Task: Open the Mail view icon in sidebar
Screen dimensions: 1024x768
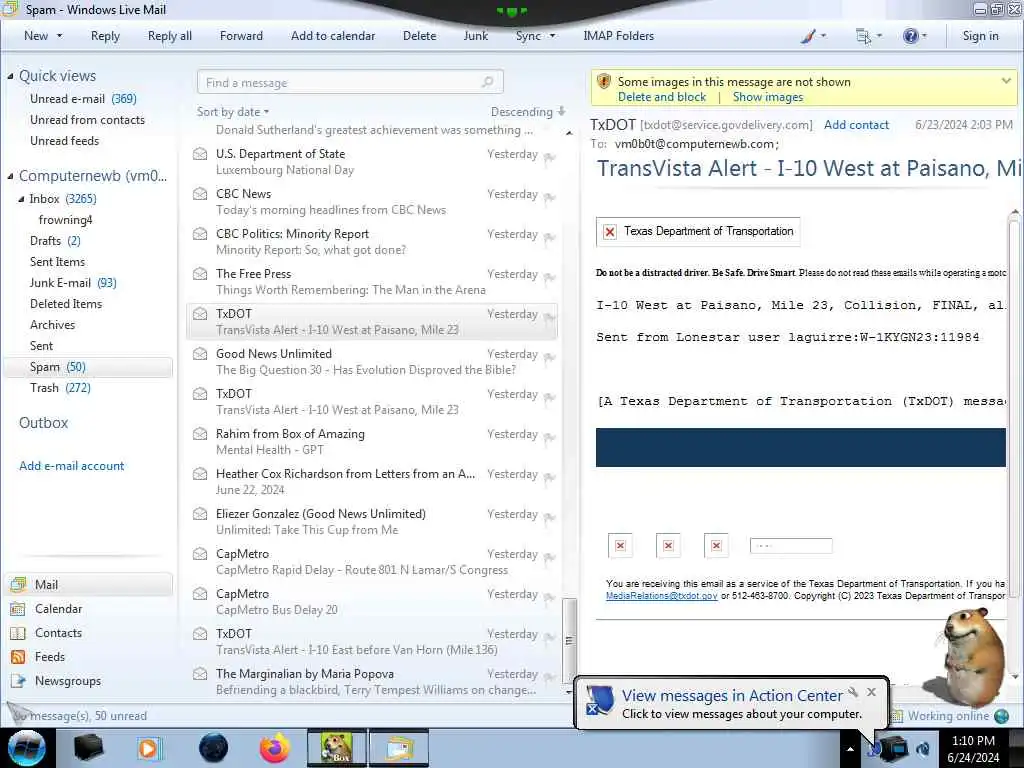Action: pyautogui.click(x=19, y=584)
